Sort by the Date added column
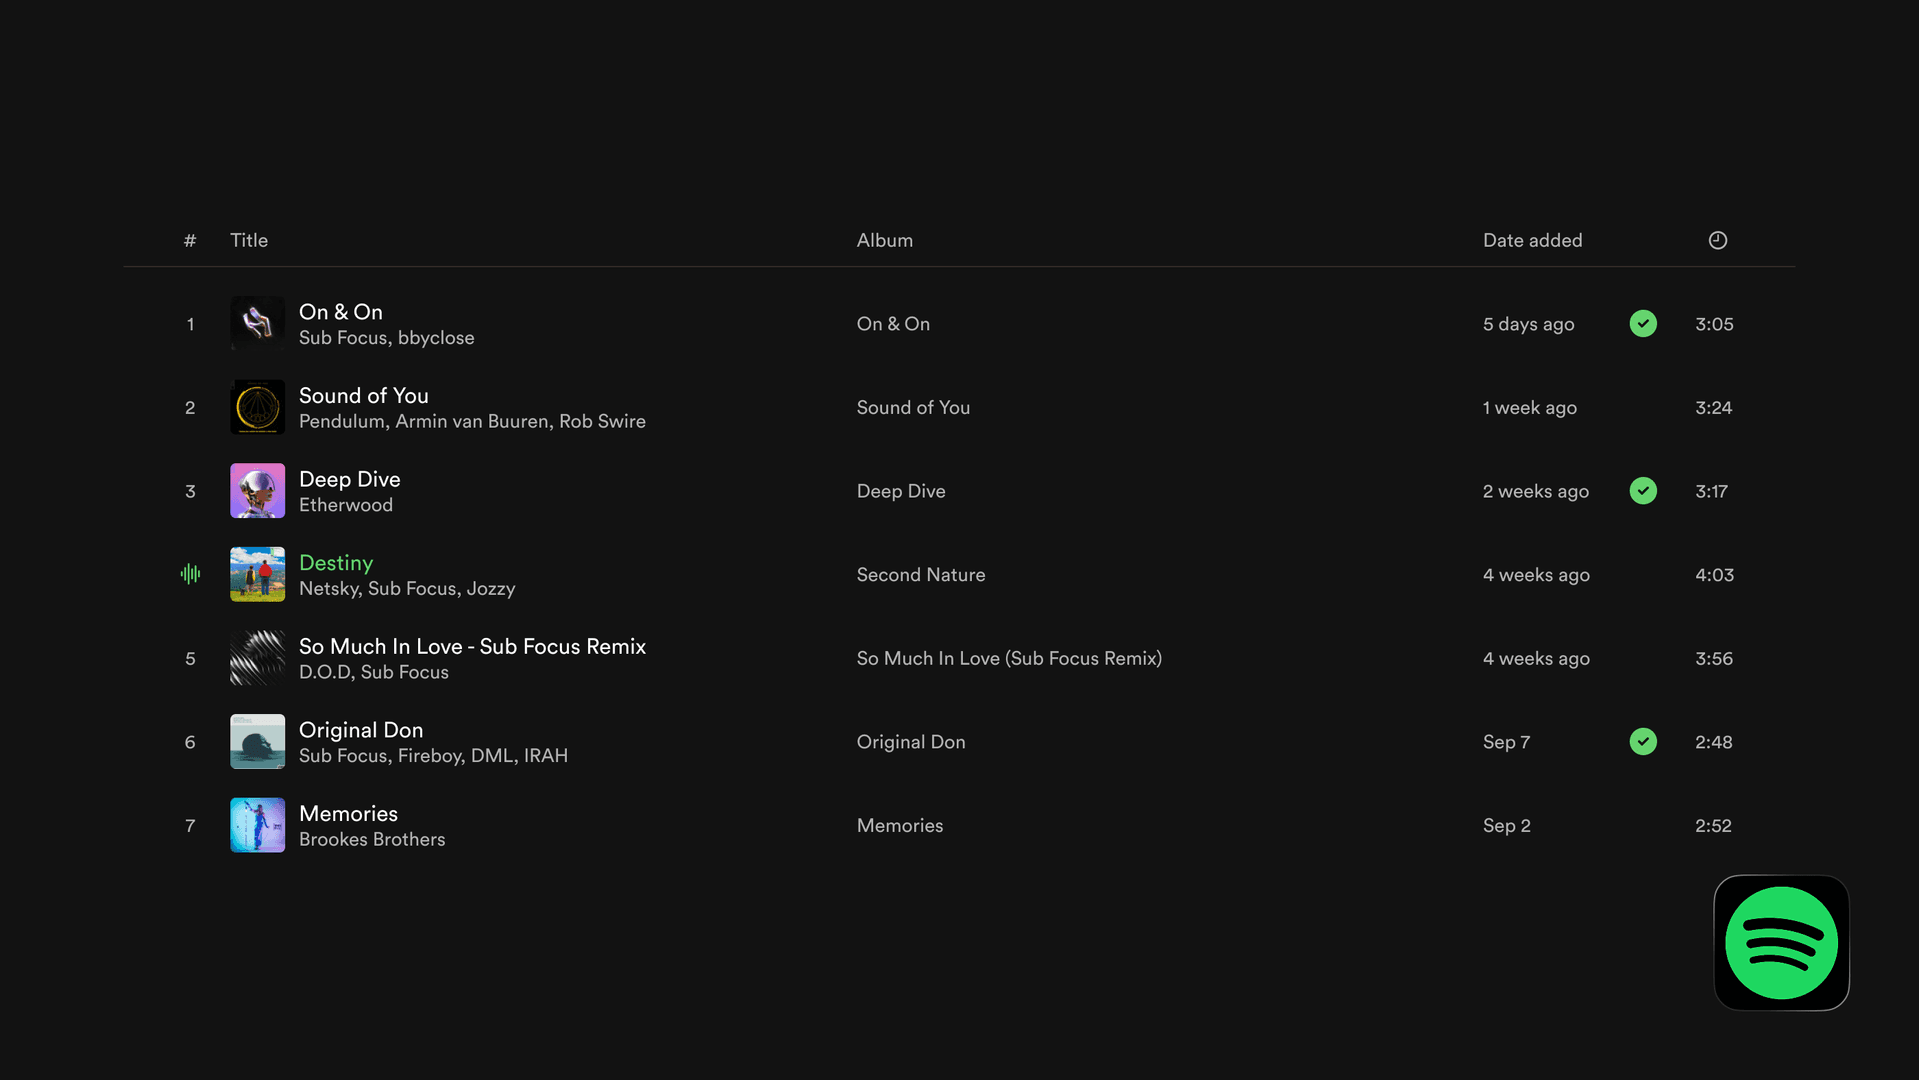This screenshot has width=1919, height=1080. (x=1532, y=240)
